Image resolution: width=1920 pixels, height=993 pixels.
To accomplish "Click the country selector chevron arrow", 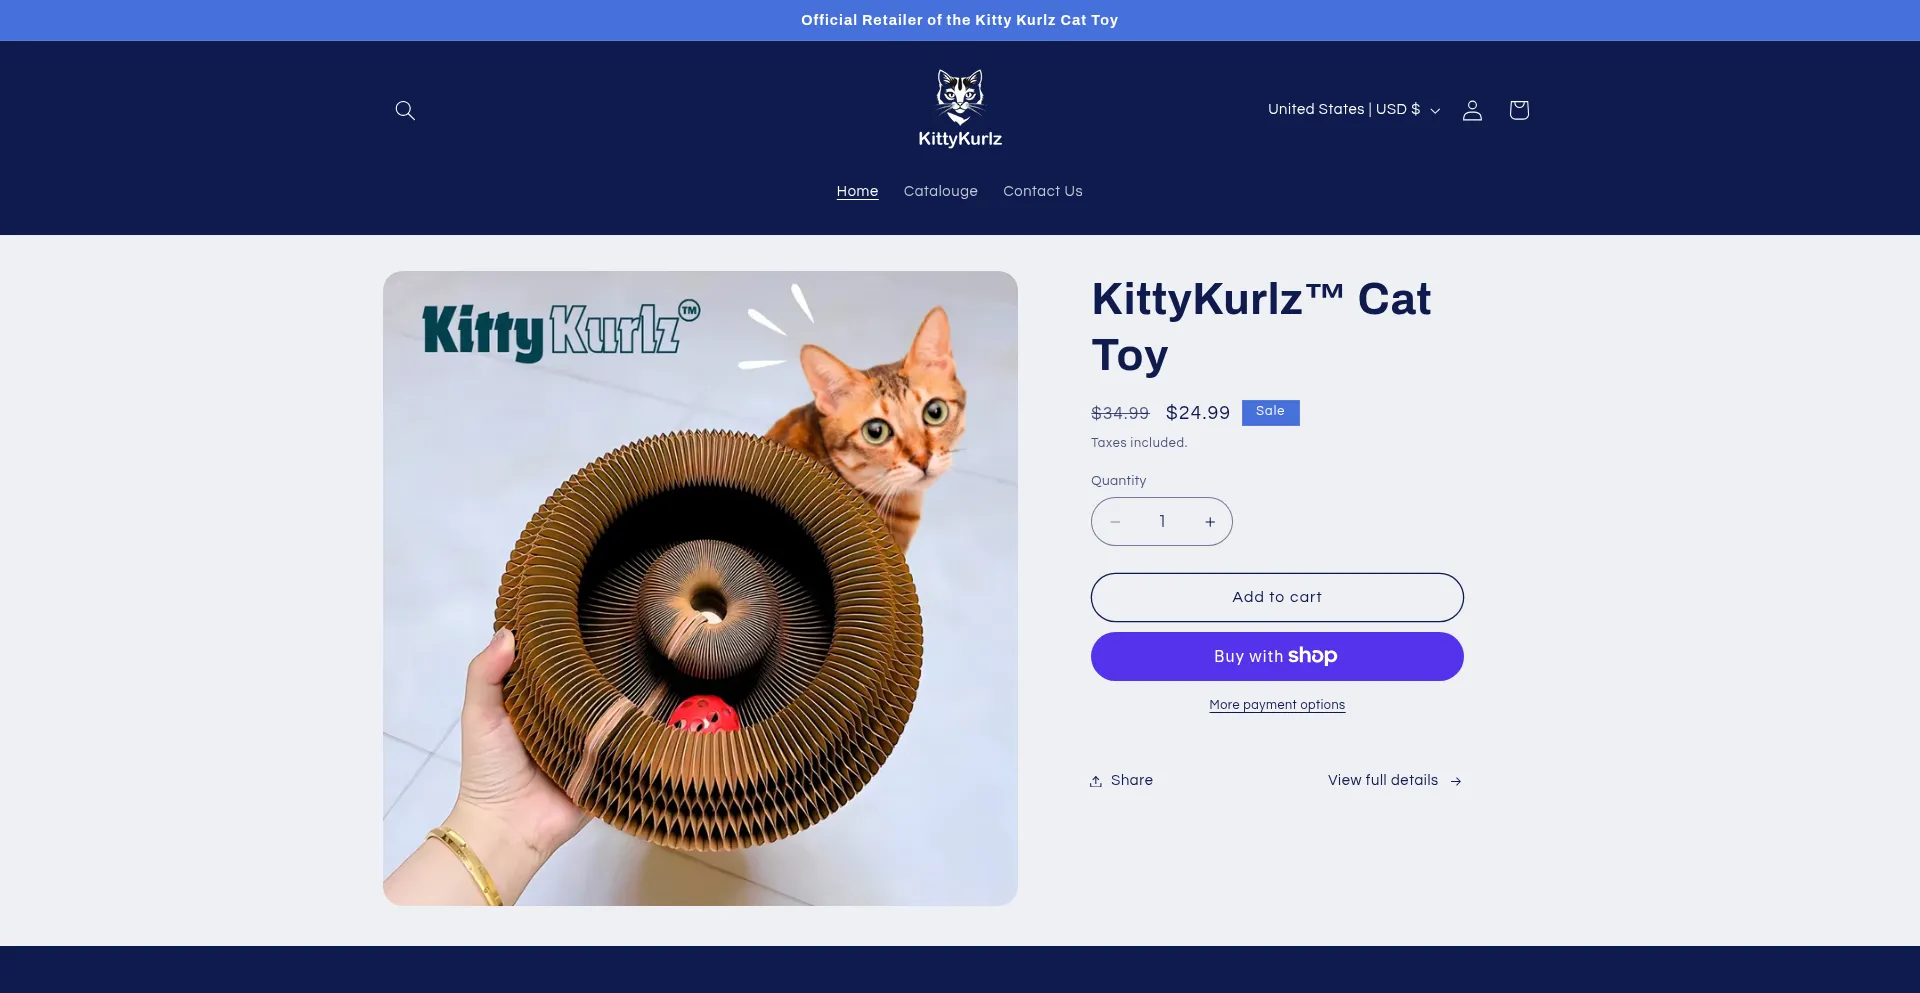I will [1435, 111].
